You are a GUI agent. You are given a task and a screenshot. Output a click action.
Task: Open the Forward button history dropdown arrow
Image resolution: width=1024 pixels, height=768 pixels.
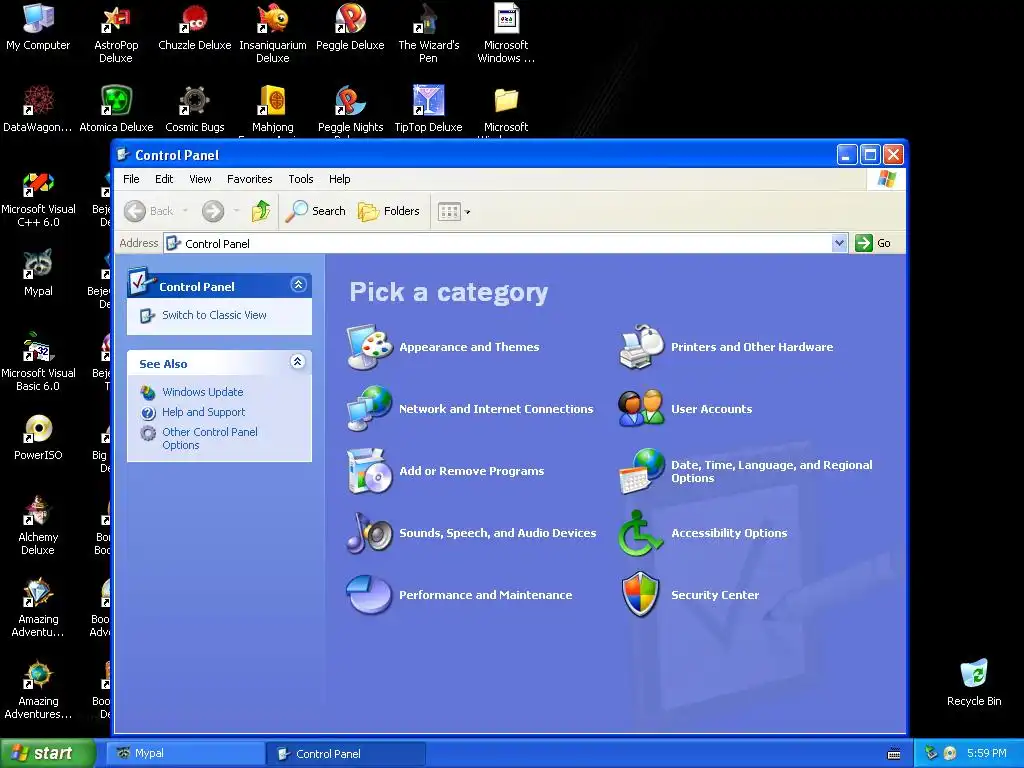[236, 211]
